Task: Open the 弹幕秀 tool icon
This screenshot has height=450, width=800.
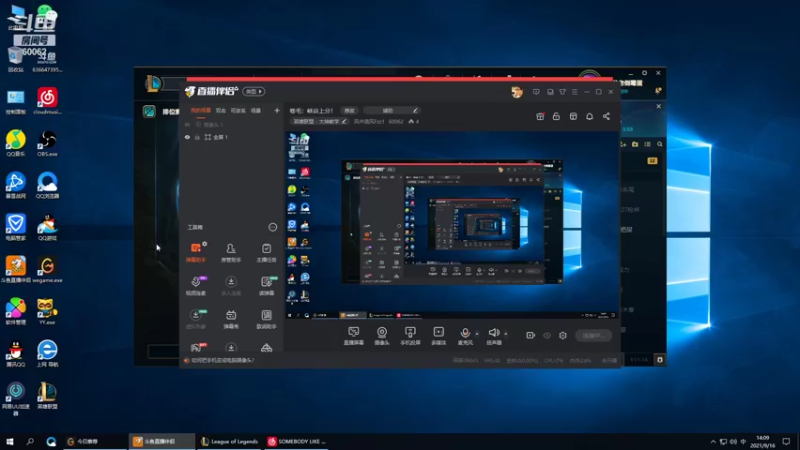Action: click(x=231, y=319)
